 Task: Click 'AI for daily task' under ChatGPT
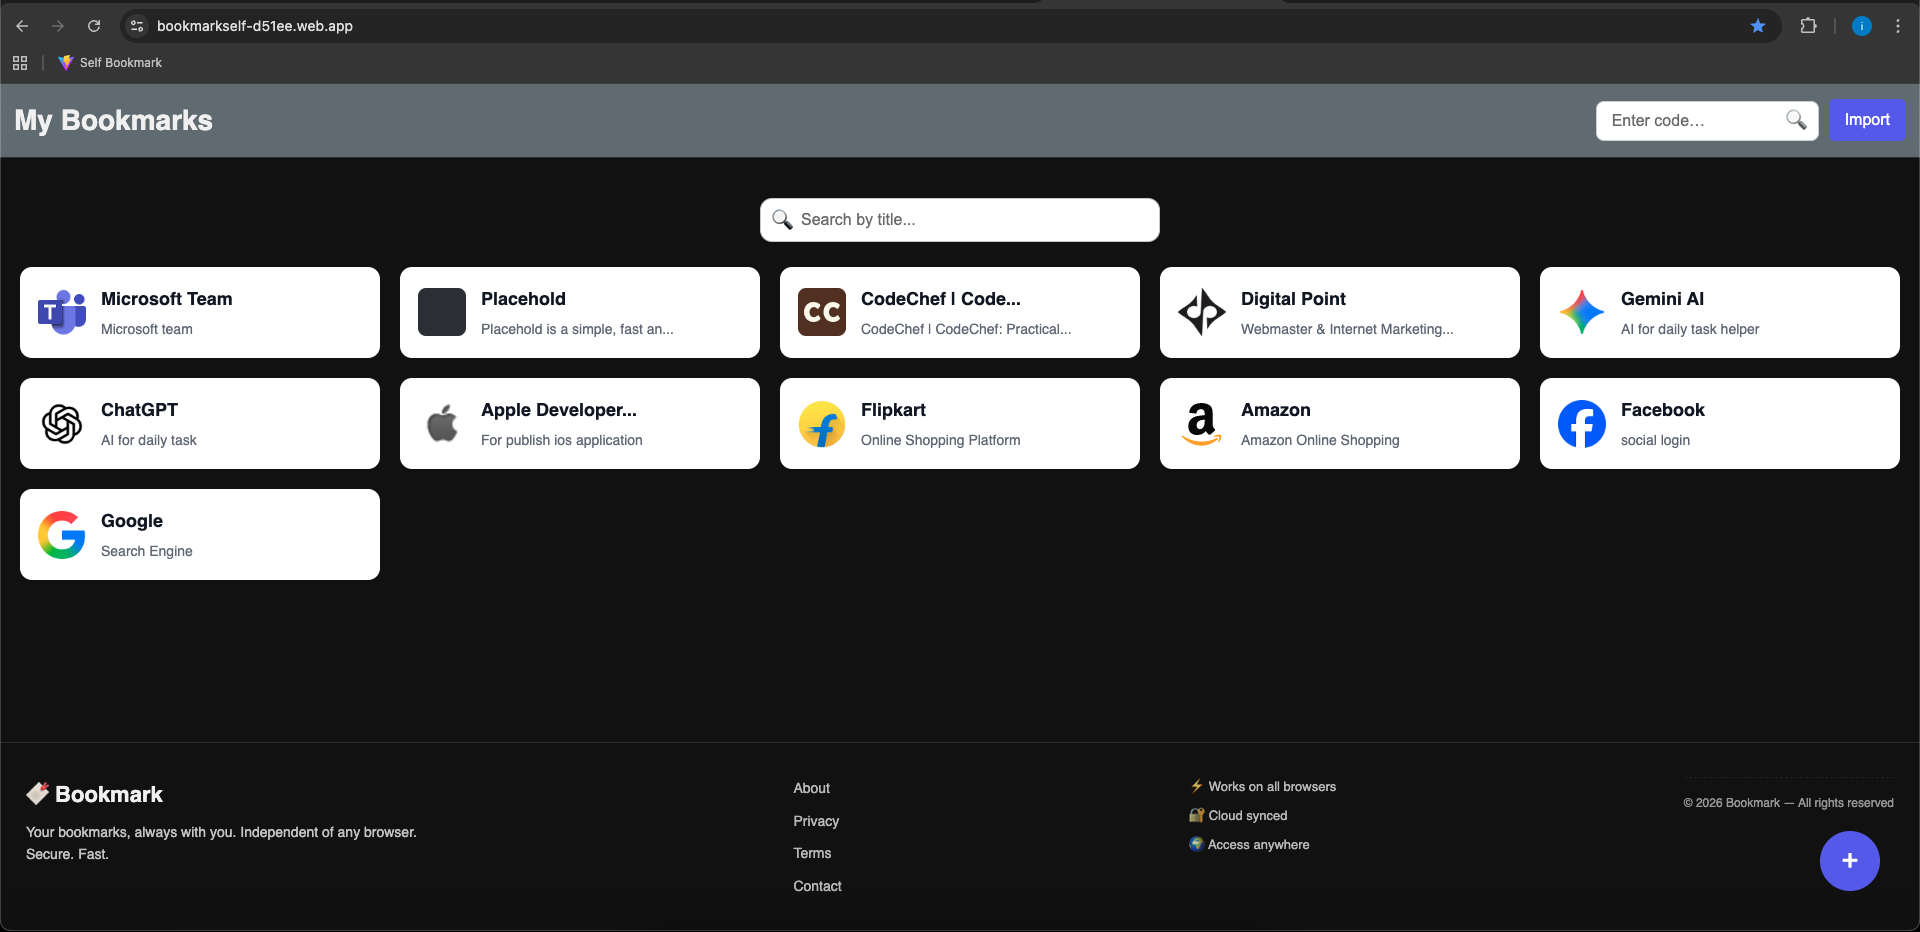click(149, 440)
